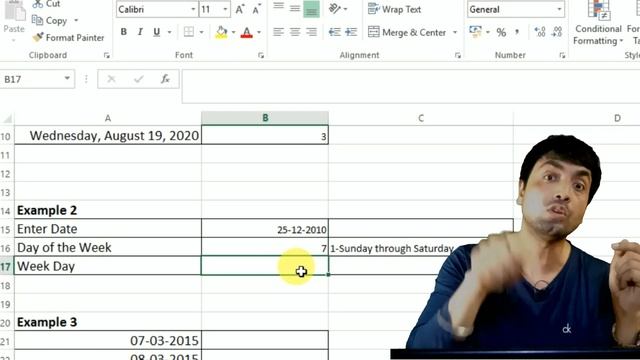Expand the fill color dropdown arrow
Image resolution: width=640 pixels, height=360 pixels.
(233, 32)
